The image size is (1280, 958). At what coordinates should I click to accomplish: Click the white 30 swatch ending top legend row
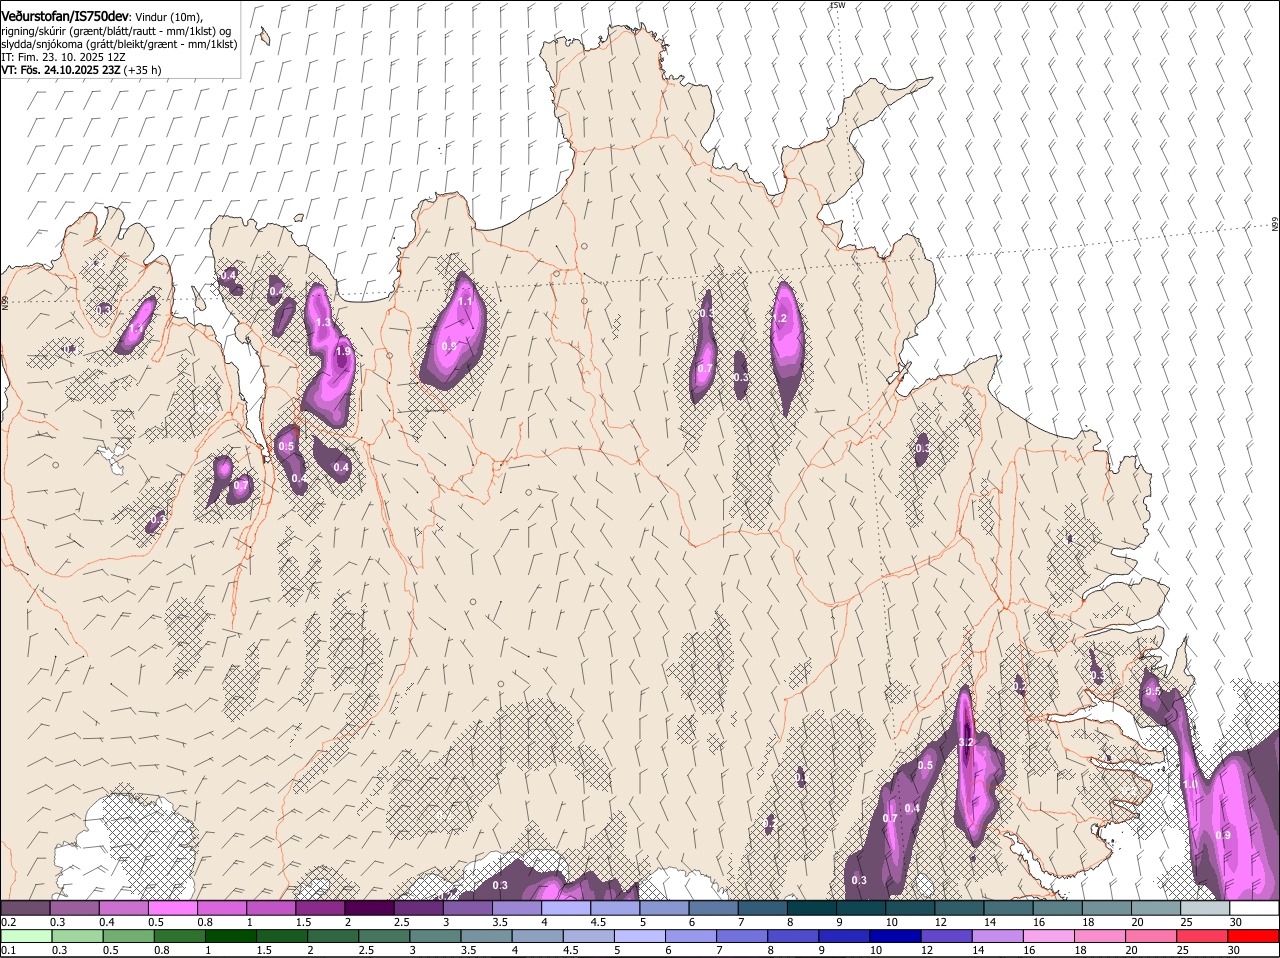pos(1254,908)
